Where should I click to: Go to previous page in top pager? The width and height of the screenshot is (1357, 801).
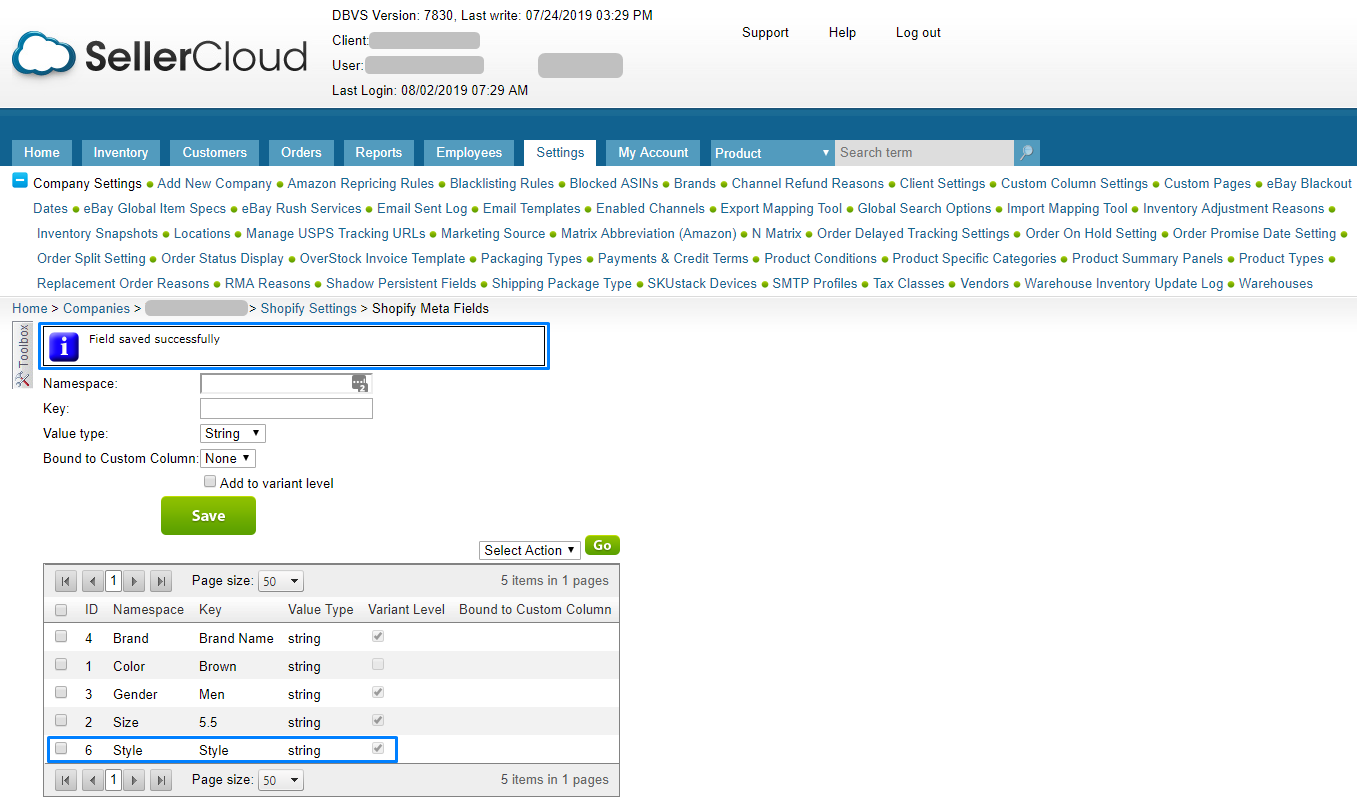[x=93, y=581]
